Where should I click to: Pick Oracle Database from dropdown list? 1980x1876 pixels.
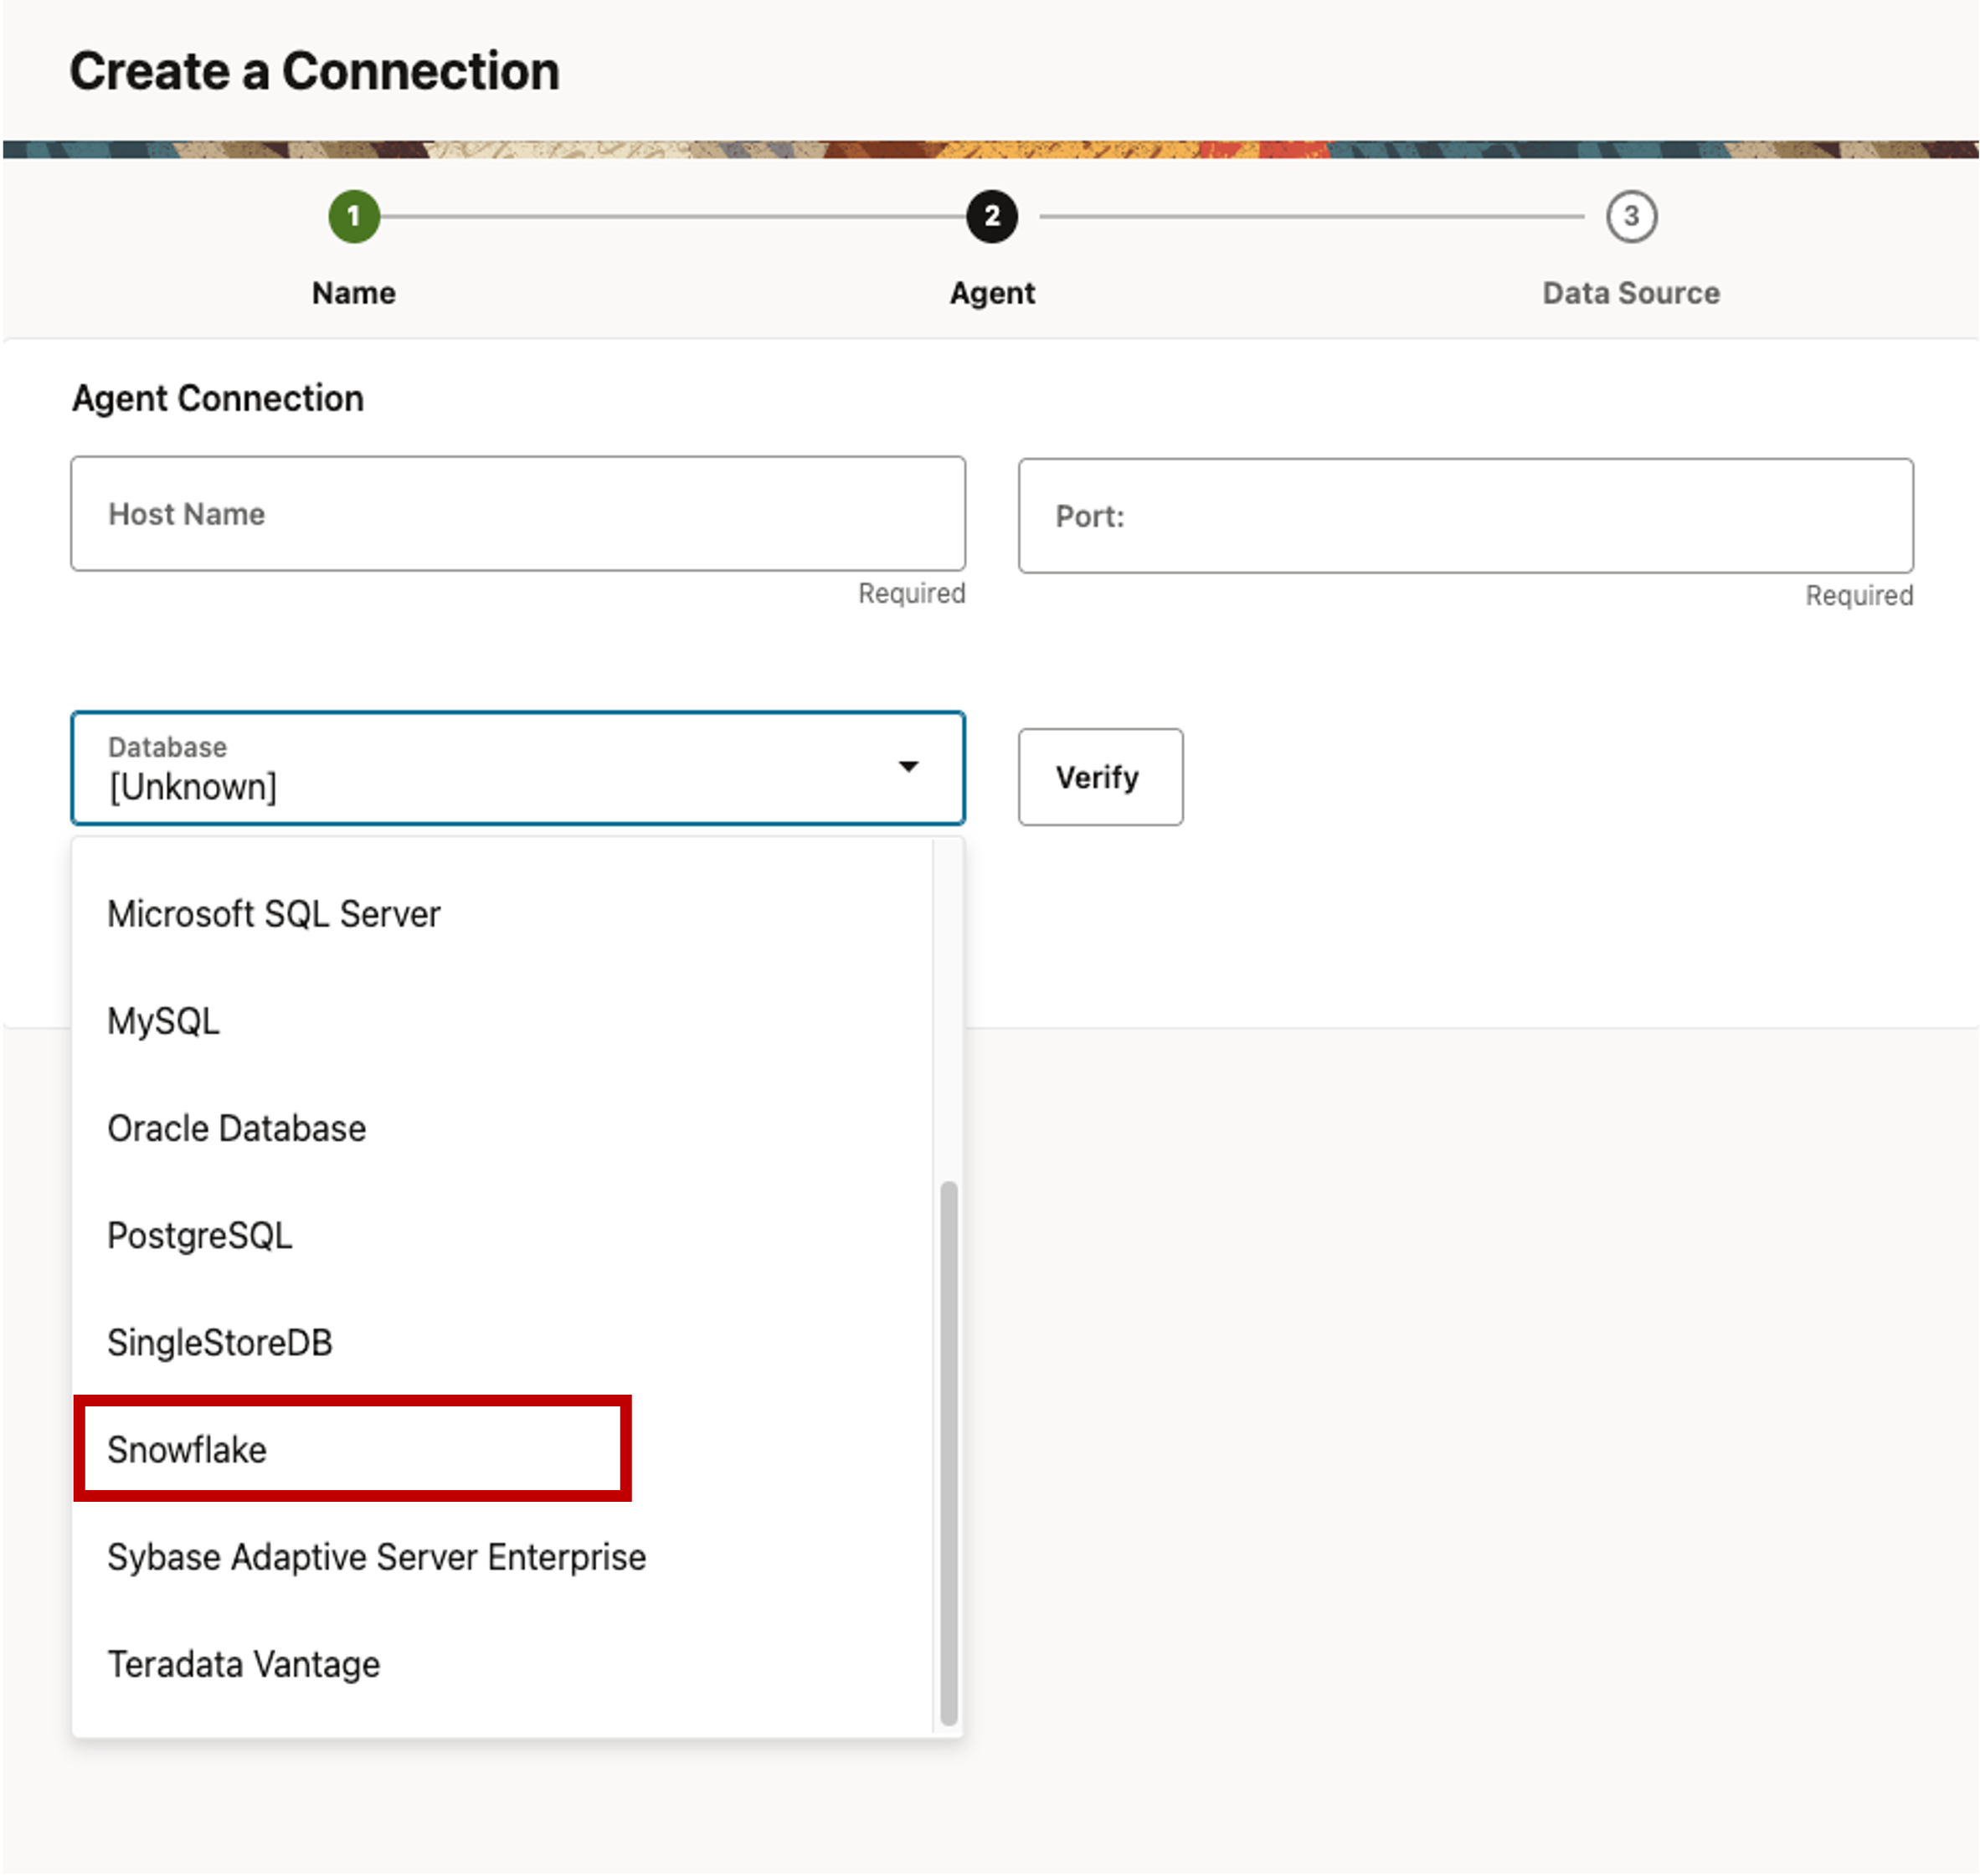coord(237,1128)
